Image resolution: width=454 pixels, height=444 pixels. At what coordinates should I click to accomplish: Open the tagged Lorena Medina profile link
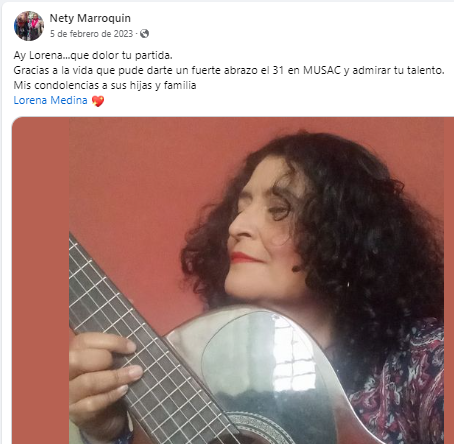(50, 100)
